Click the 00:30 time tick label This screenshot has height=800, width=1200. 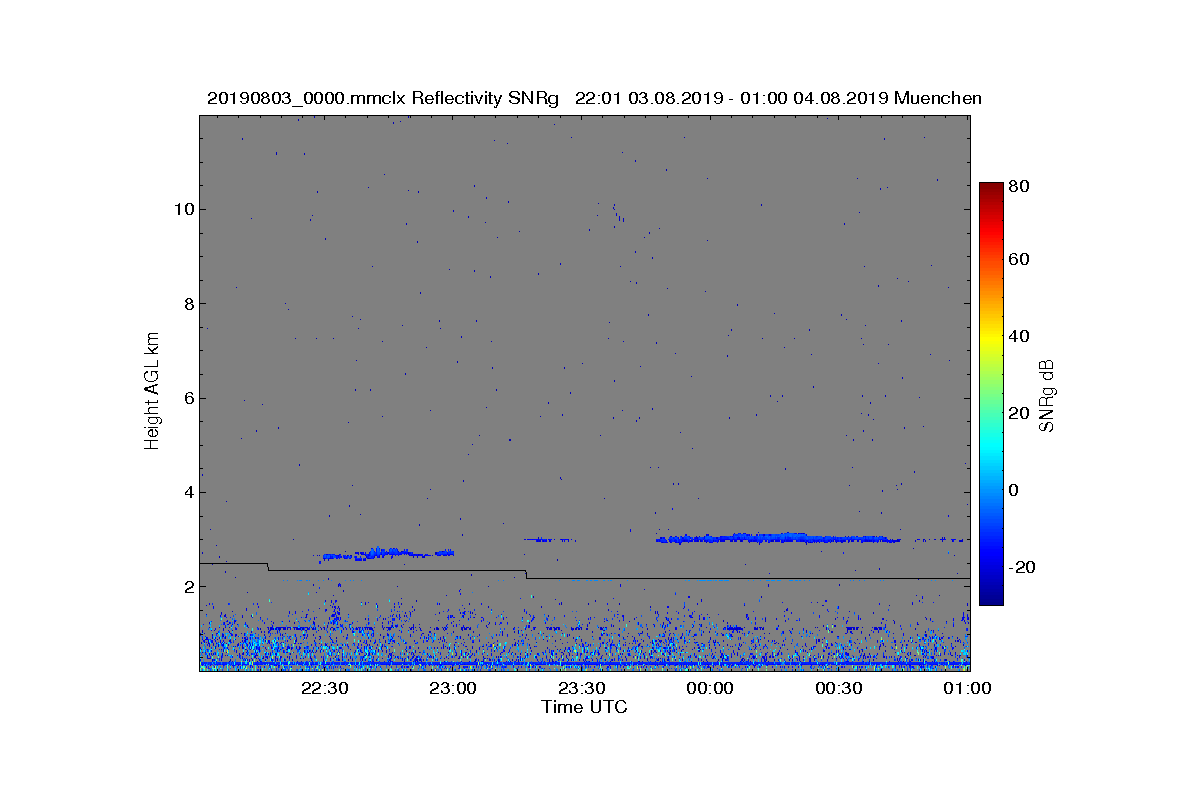coord(839,688)
